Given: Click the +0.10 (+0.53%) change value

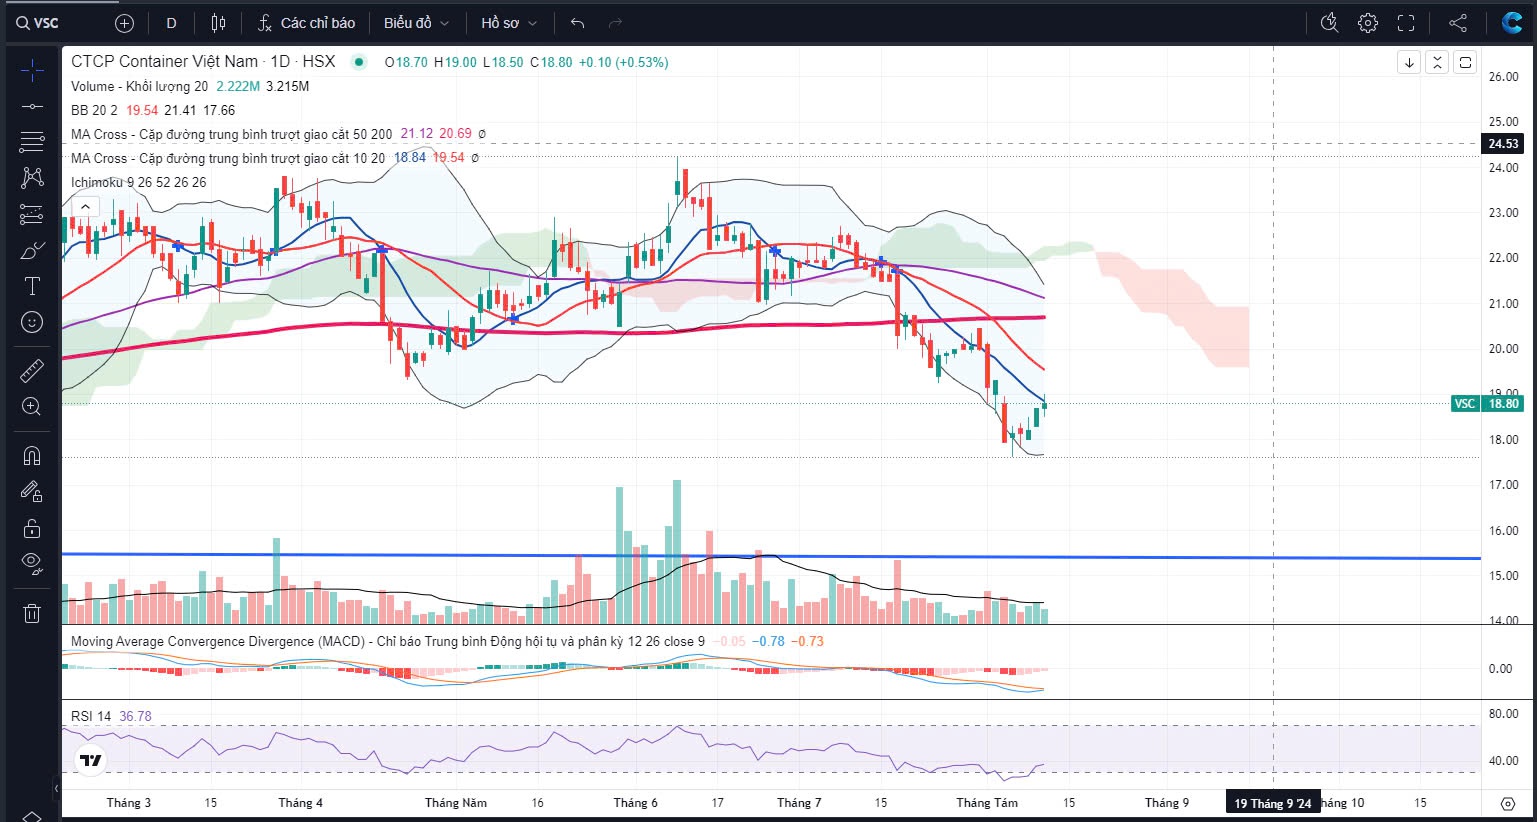Looking at the screenshot, I should tap(623, 62).
